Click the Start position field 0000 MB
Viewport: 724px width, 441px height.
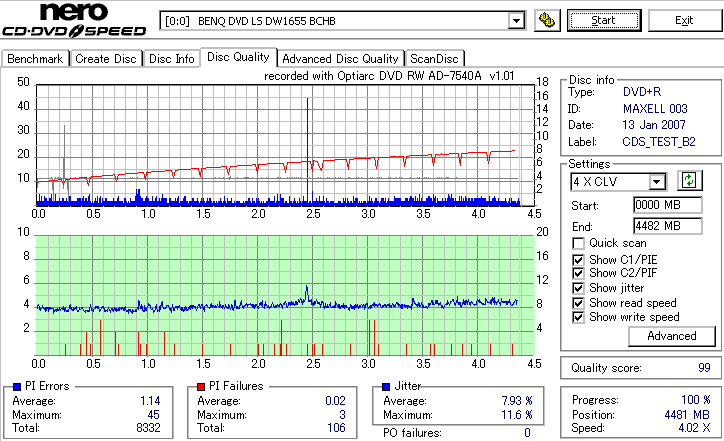tap(668, 205)
